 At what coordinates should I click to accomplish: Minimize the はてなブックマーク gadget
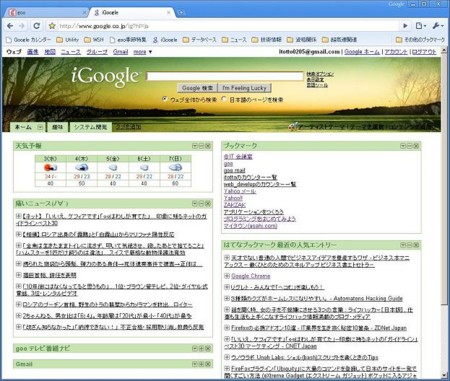pyautogui.click(x=410, y=245)
